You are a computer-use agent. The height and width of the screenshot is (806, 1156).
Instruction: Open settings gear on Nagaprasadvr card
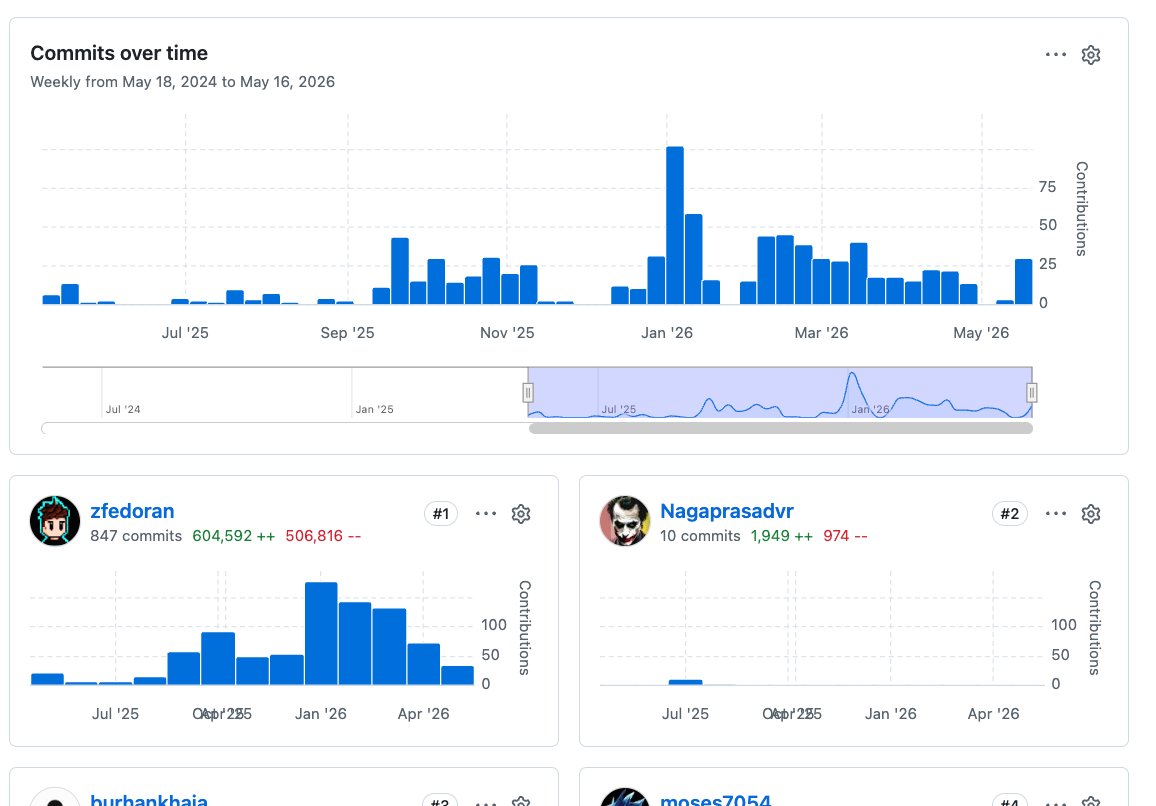pos(1090,514)
